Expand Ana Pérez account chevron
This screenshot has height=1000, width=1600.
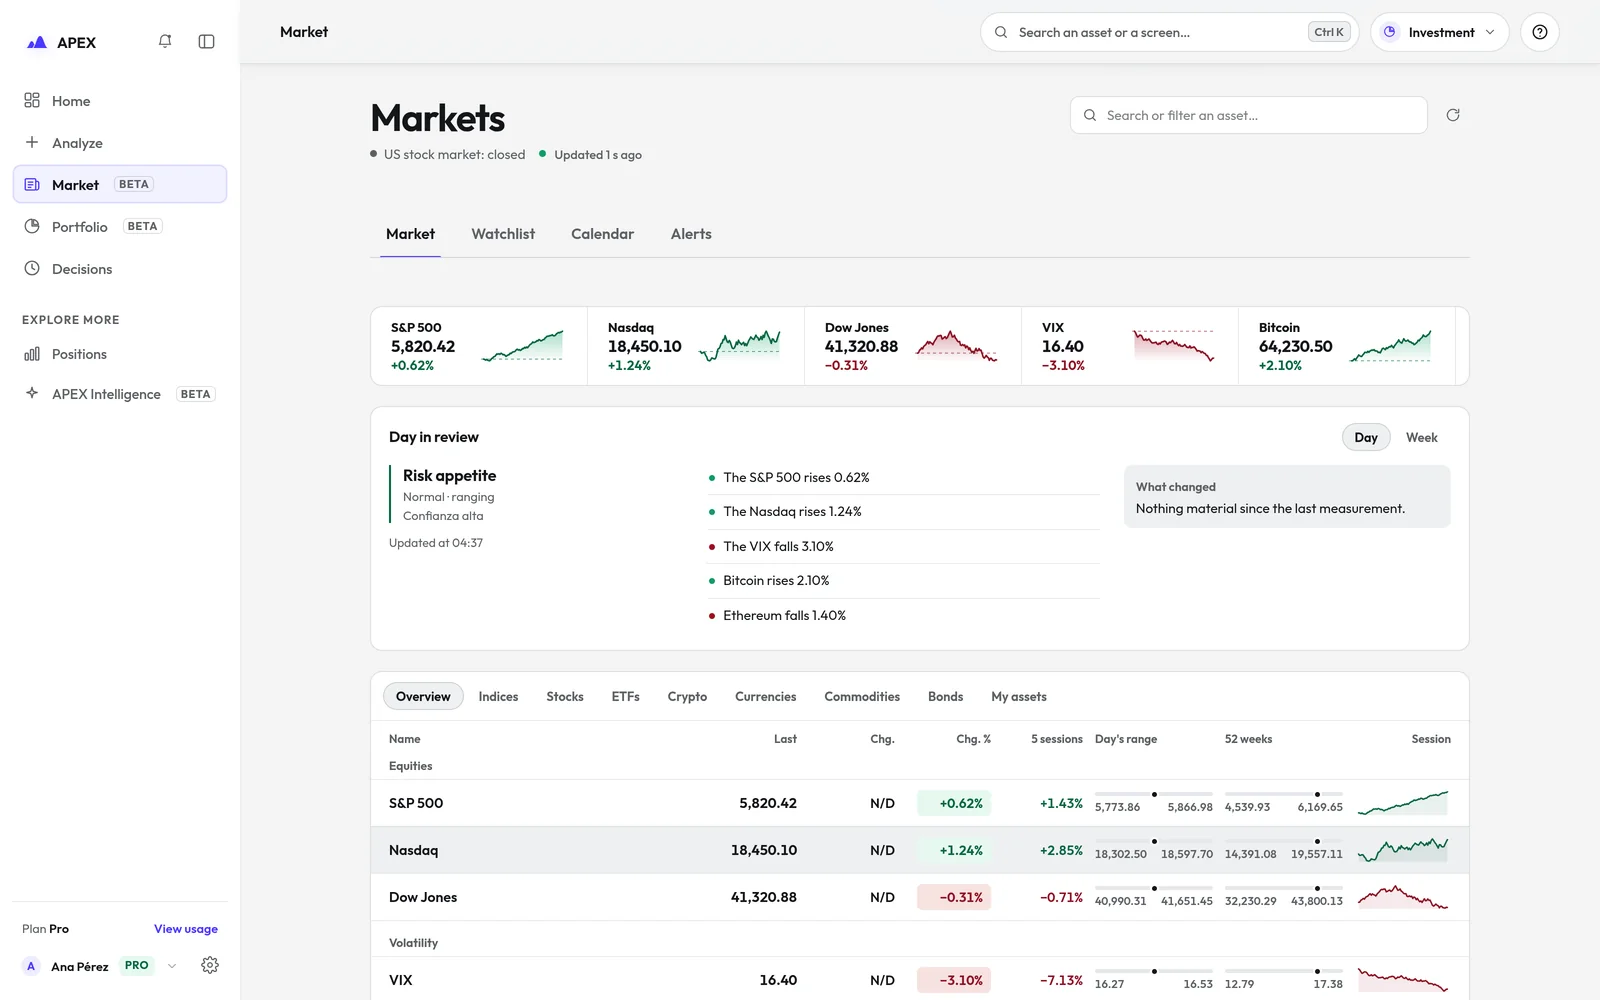(172, 966)
